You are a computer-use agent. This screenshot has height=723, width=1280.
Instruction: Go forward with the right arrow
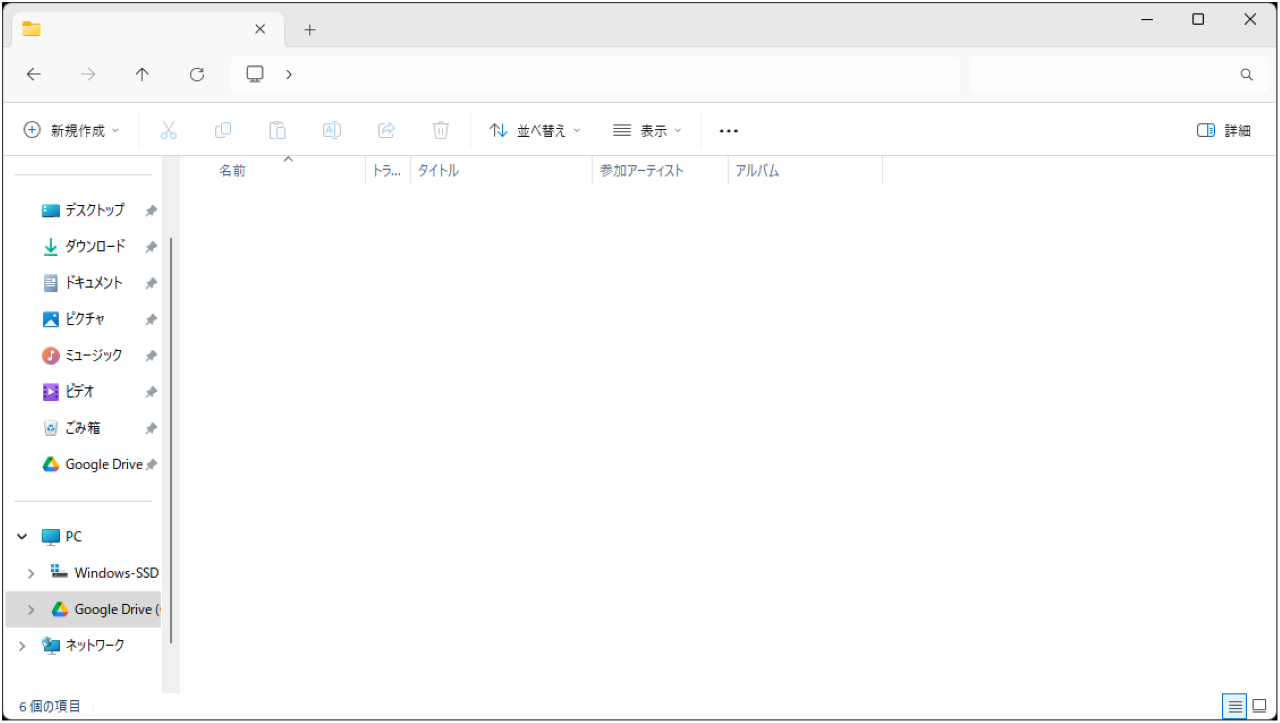click(x=88, y=74)
